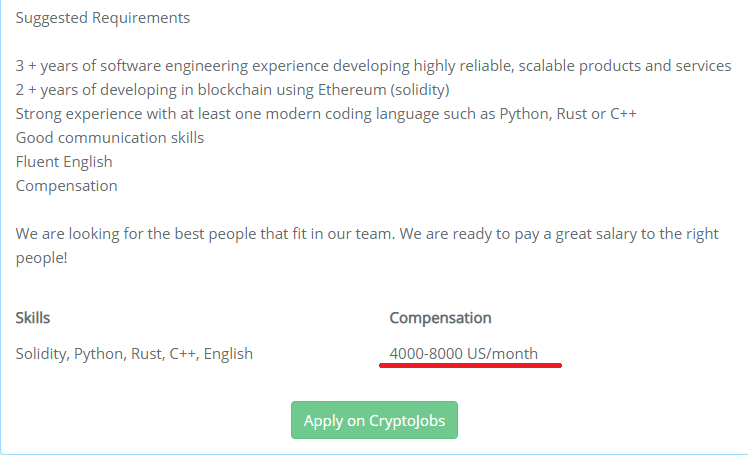Click the Good communication skills text
The image size is (748, 455).
[110, 138]
